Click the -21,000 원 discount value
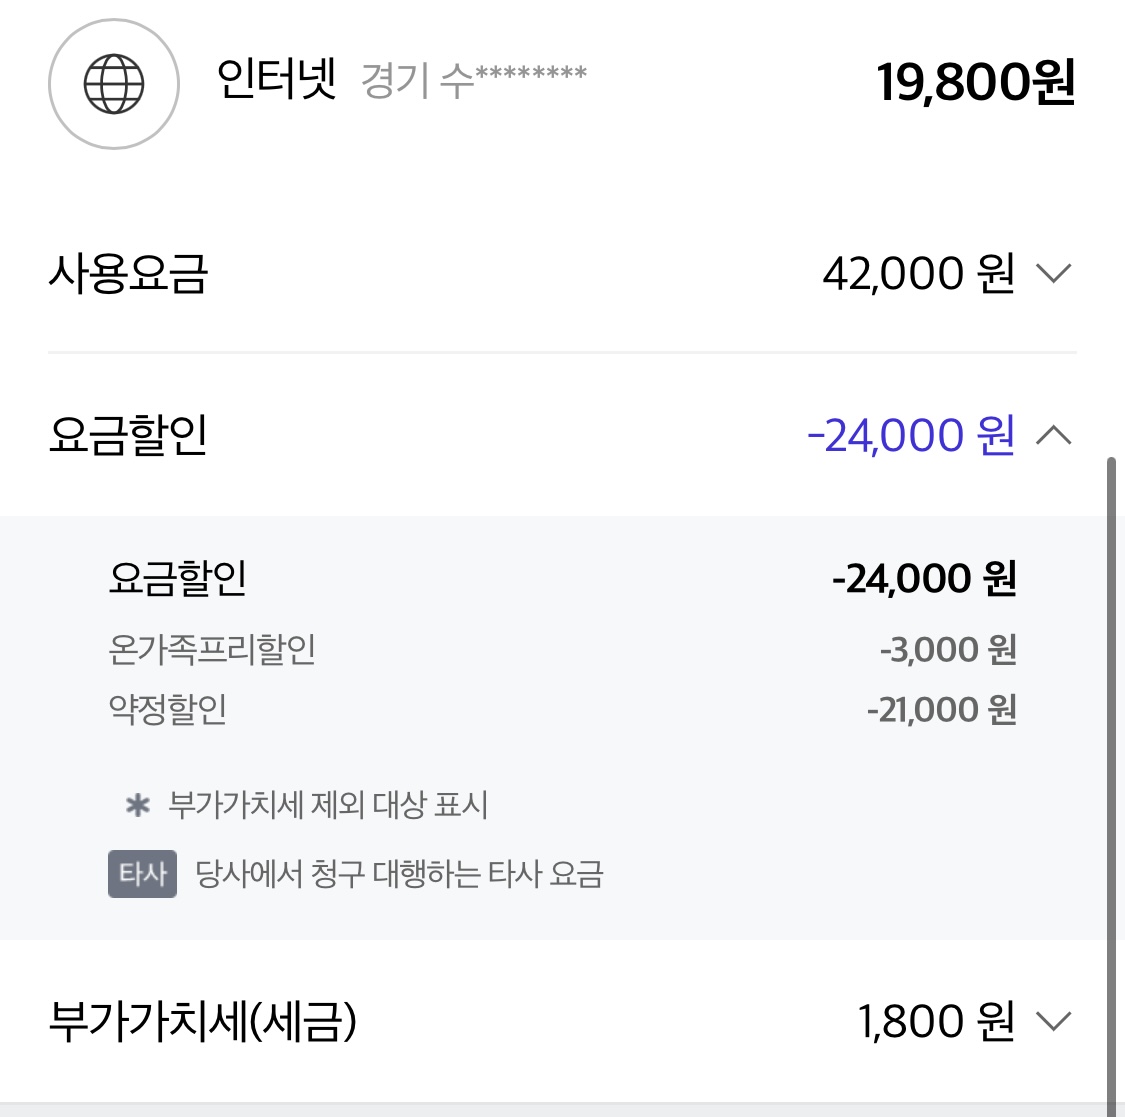Screen dimensions: 1125x1117 pyautogui.click(x=941, y=710)
